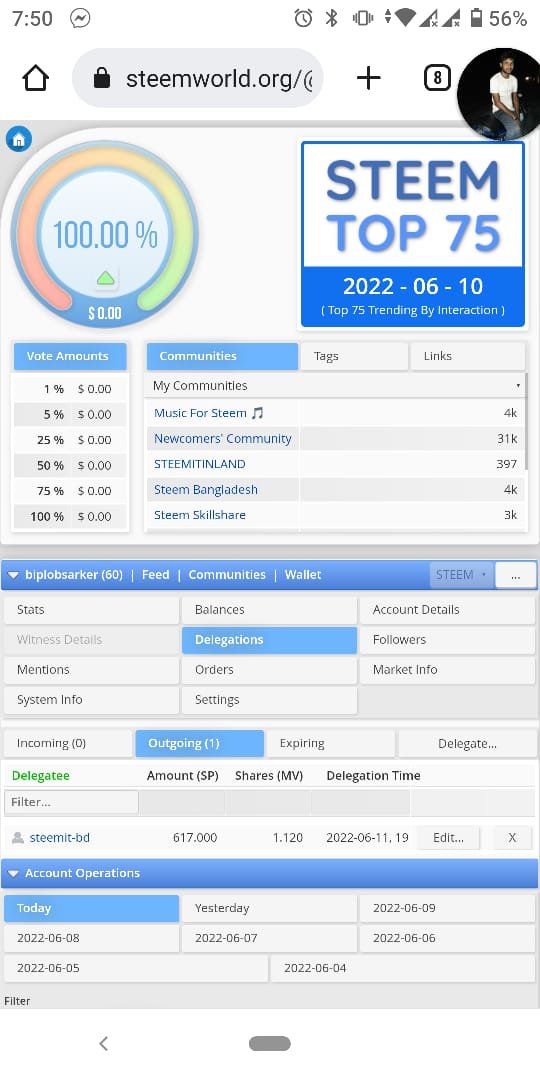The height and width of the screenshot is (1080, 540).
Task: Click the Delegate... button
Action: 467,743
